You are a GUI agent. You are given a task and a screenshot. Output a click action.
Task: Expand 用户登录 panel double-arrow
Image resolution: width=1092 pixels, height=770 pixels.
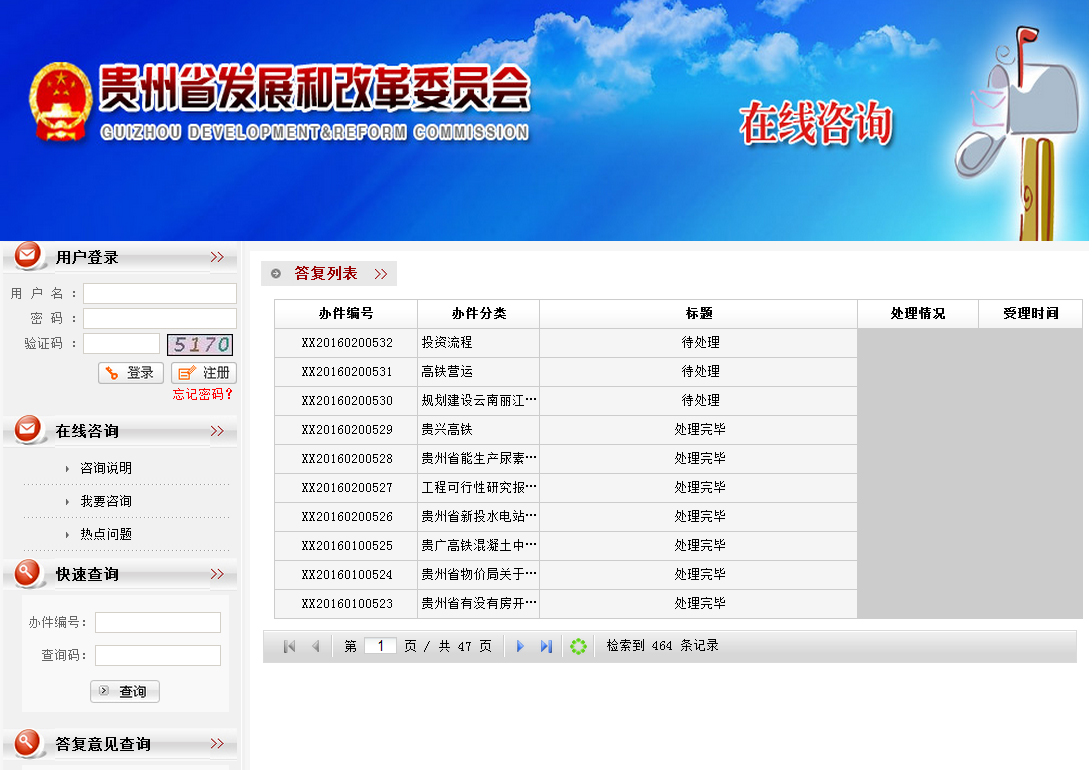coord(217,258)
